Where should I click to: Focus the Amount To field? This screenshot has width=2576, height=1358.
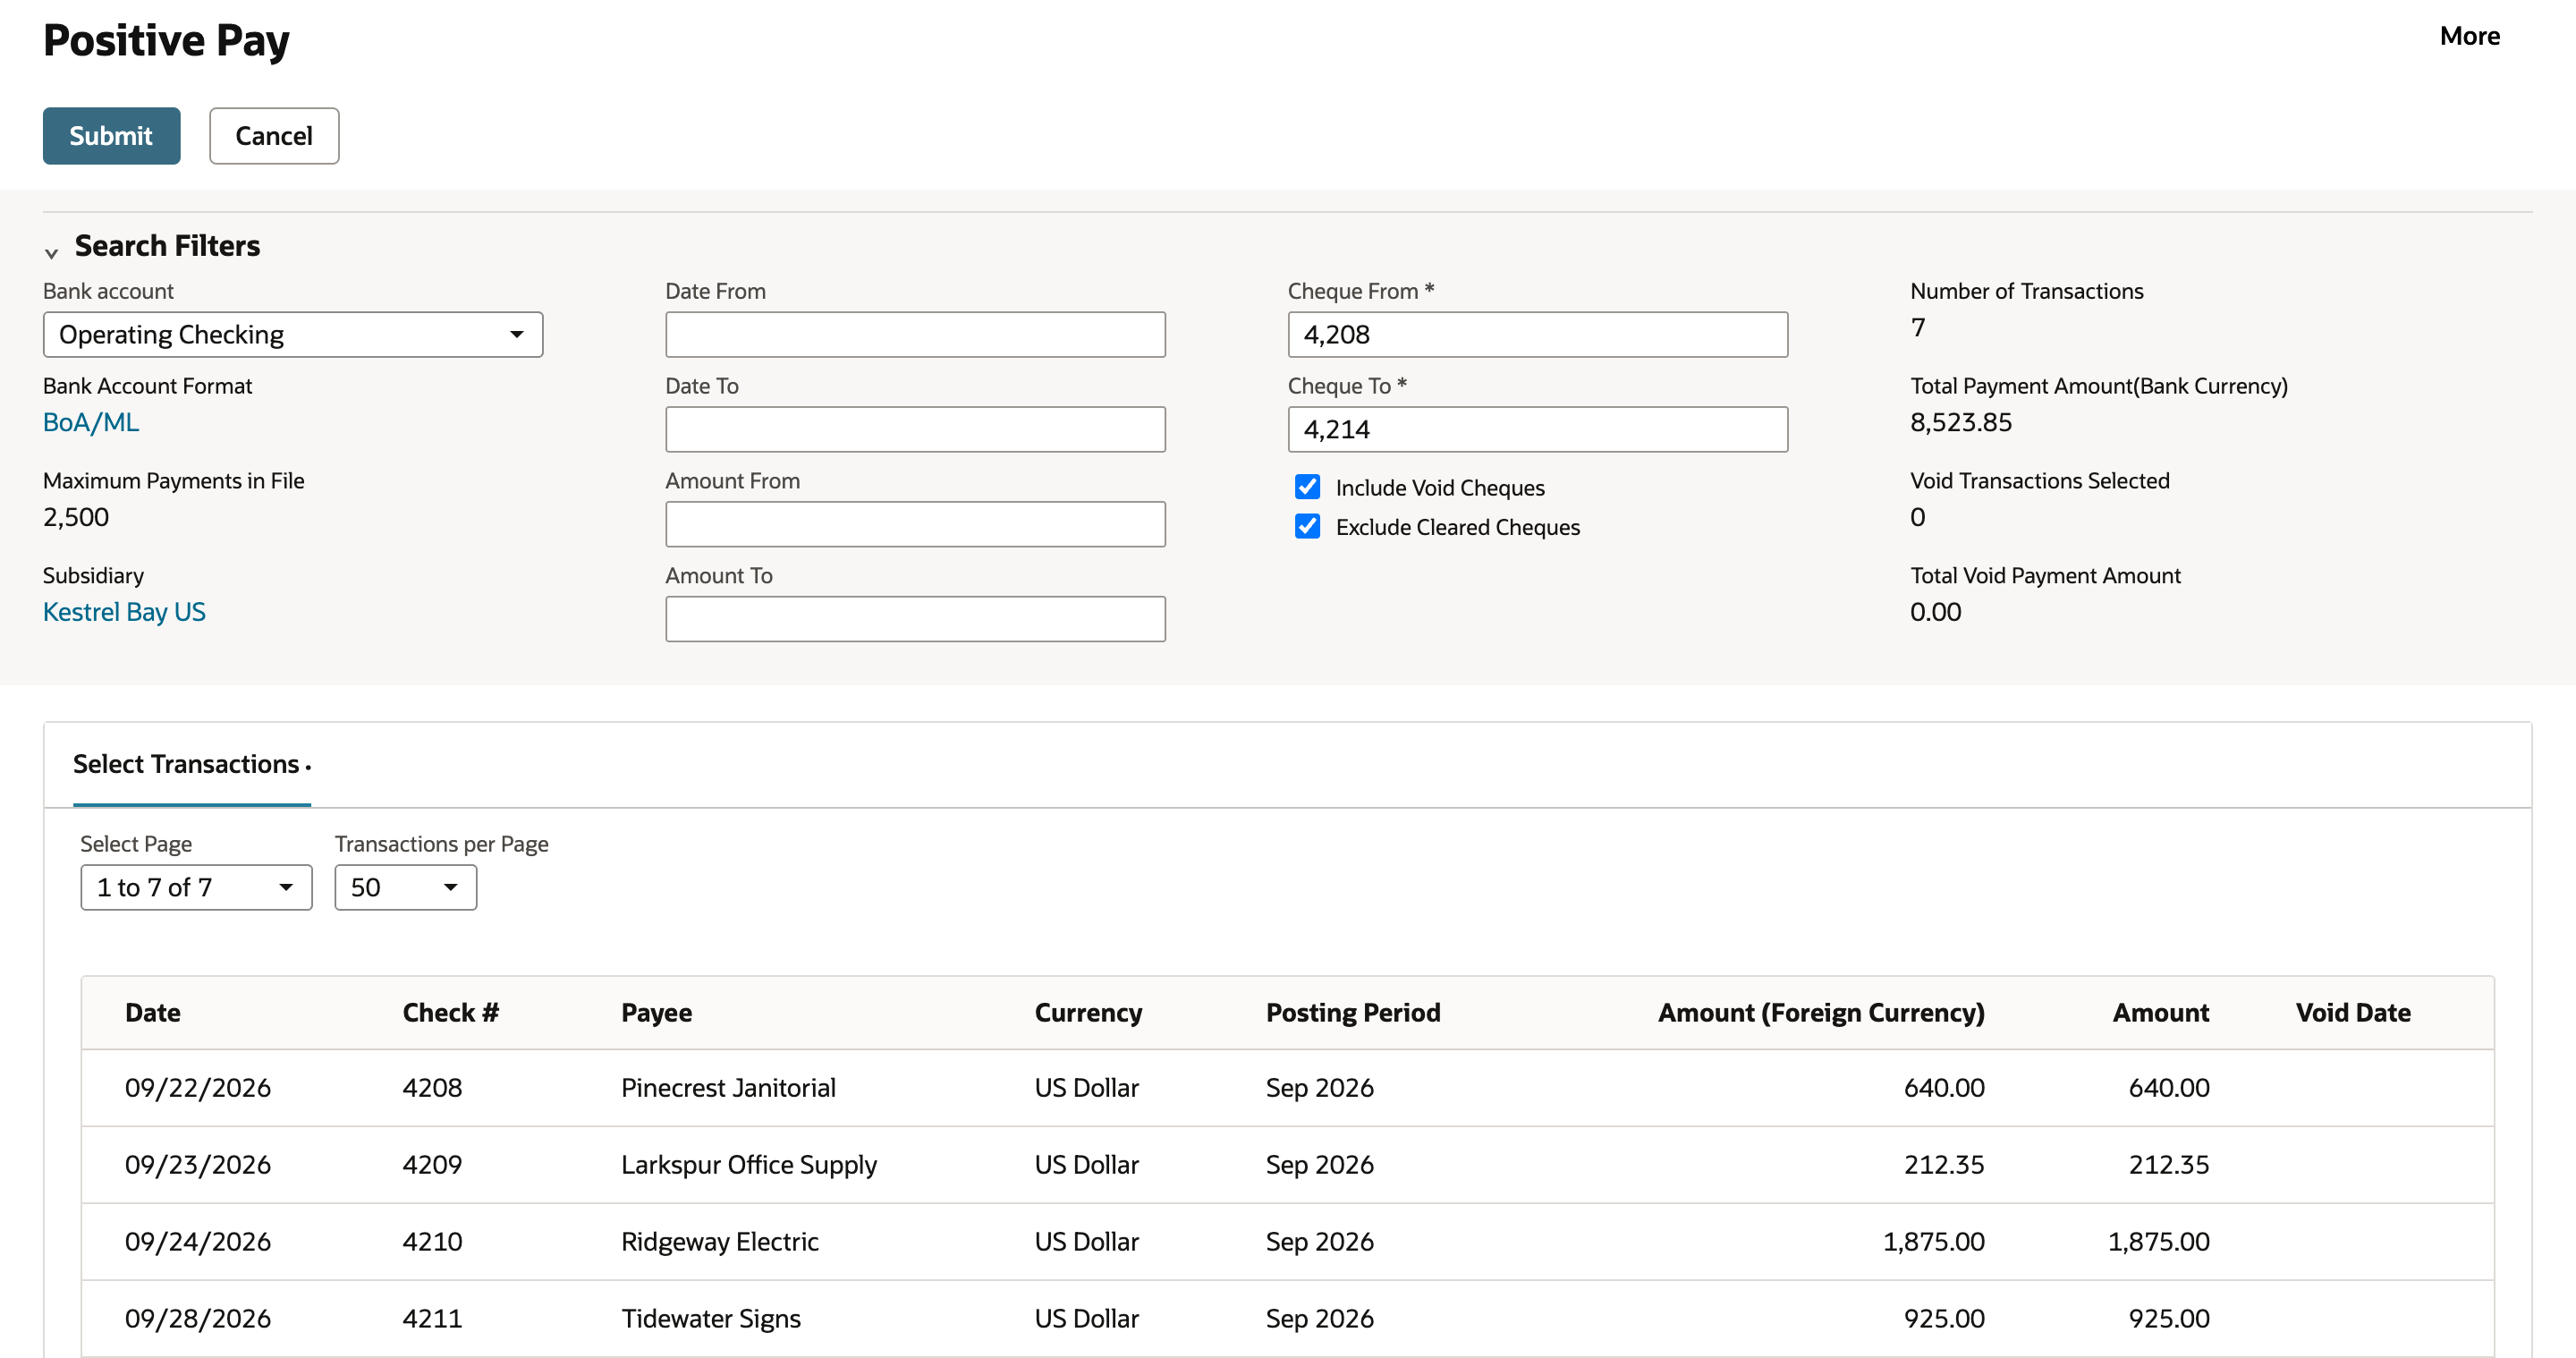[x=915, y=619]
